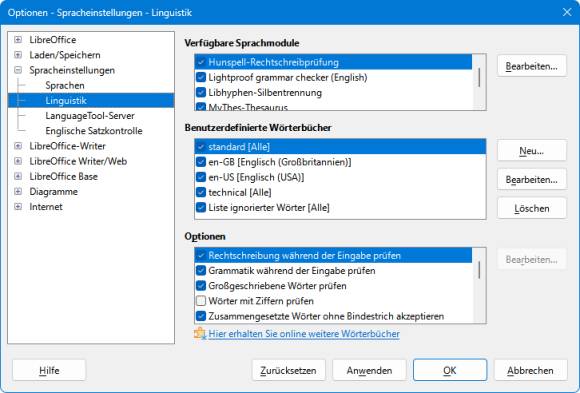Uncheck the technical [Alle] dictionary

pyautogui.click(x=201, y=192)
